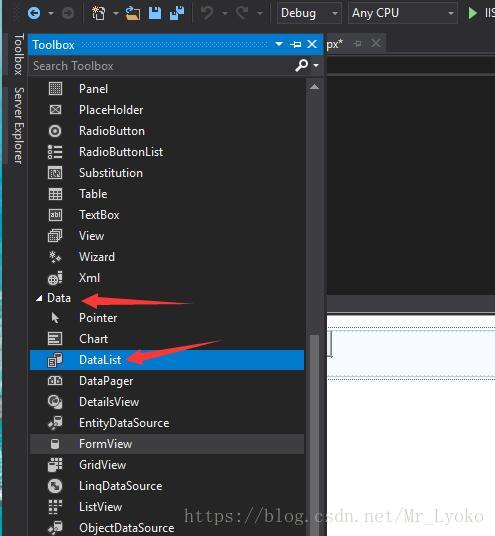This screenshot has height=536, width=495.
Task: Open the New Project dropdown arrow
Action: [116, 13]
